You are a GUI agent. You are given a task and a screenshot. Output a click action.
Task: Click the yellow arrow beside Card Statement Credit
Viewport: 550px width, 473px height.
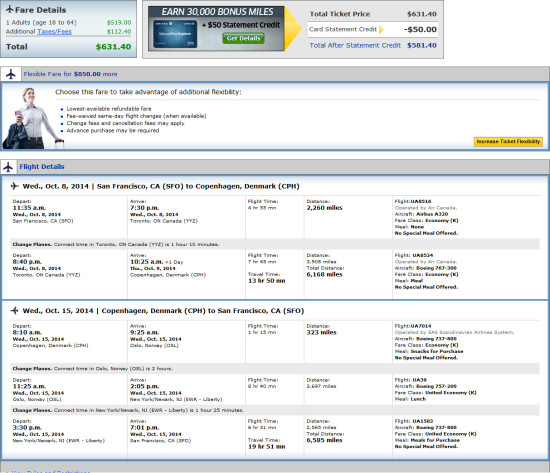381,29
